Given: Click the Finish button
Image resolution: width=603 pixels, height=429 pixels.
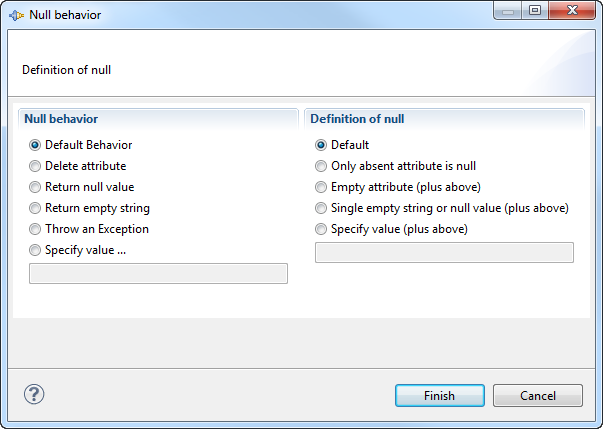Looking at the screenshot, I should (x=440, y=396).
